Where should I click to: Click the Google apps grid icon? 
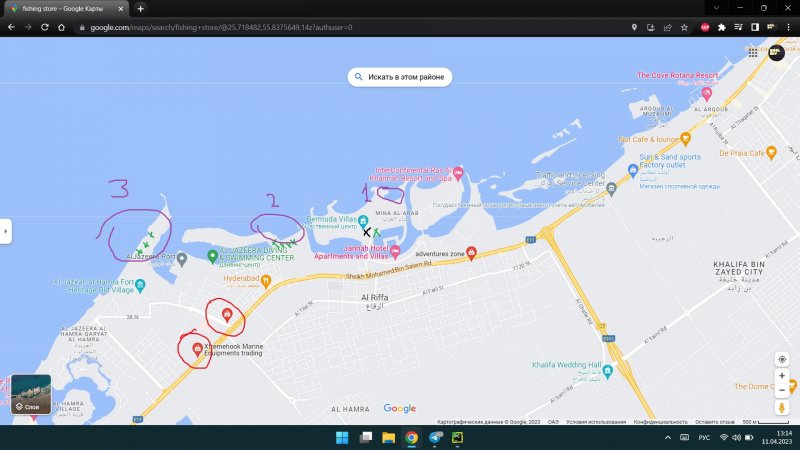click(752, 51)
